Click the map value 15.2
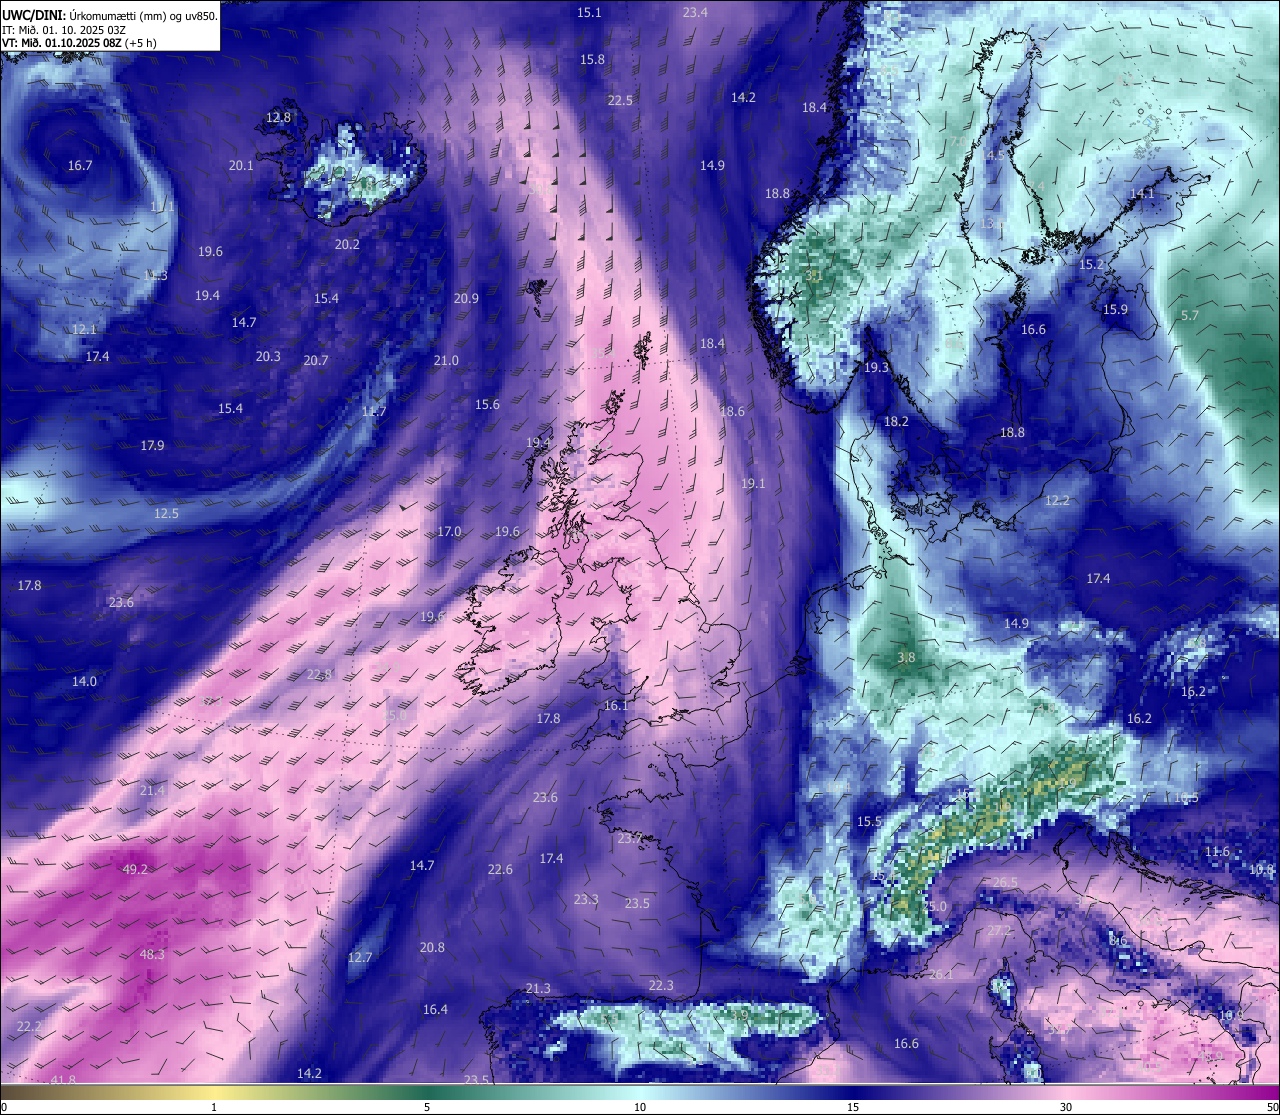The image size is (1280, 1115). pos(1091,264)
